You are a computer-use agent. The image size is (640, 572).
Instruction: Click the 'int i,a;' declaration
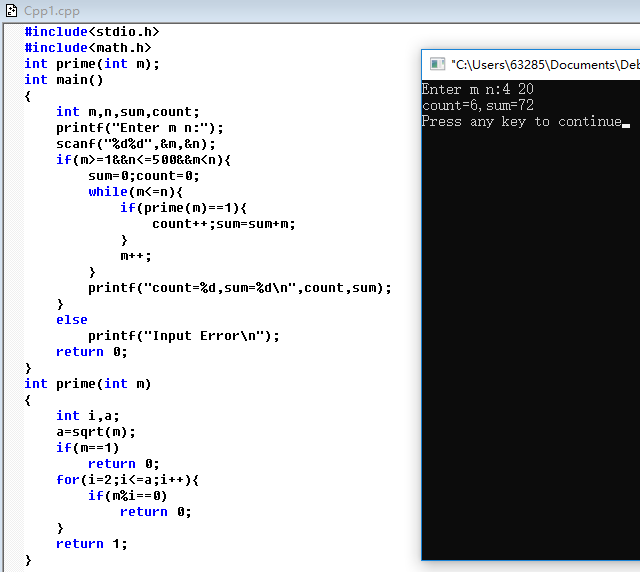pyautogui.click(x=88, y=416)
